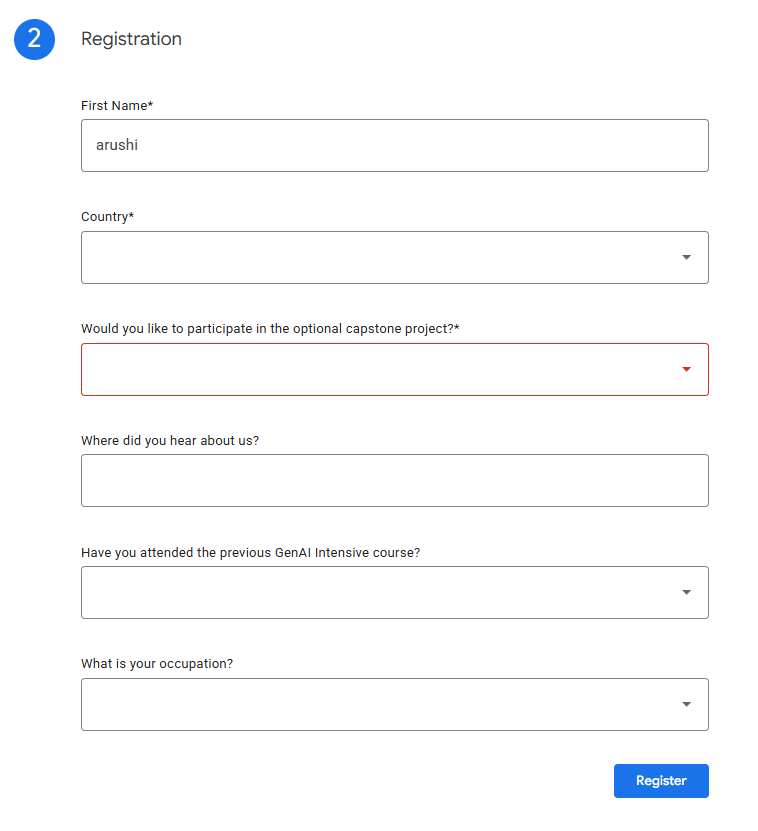Click the 'Where did you hear about us?' label
This screenshot has height=831, width=758.
pos(170,440)
